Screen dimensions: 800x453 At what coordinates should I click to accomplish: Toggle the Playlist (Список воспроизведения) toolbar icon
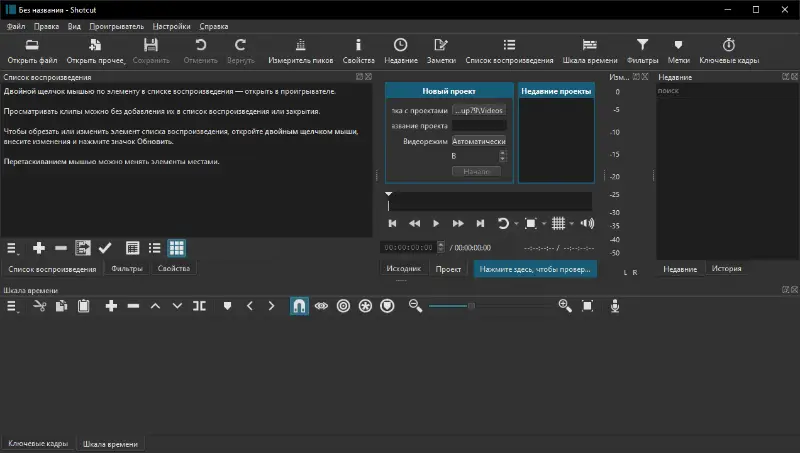pyautogui.click(x=509, y=52)
